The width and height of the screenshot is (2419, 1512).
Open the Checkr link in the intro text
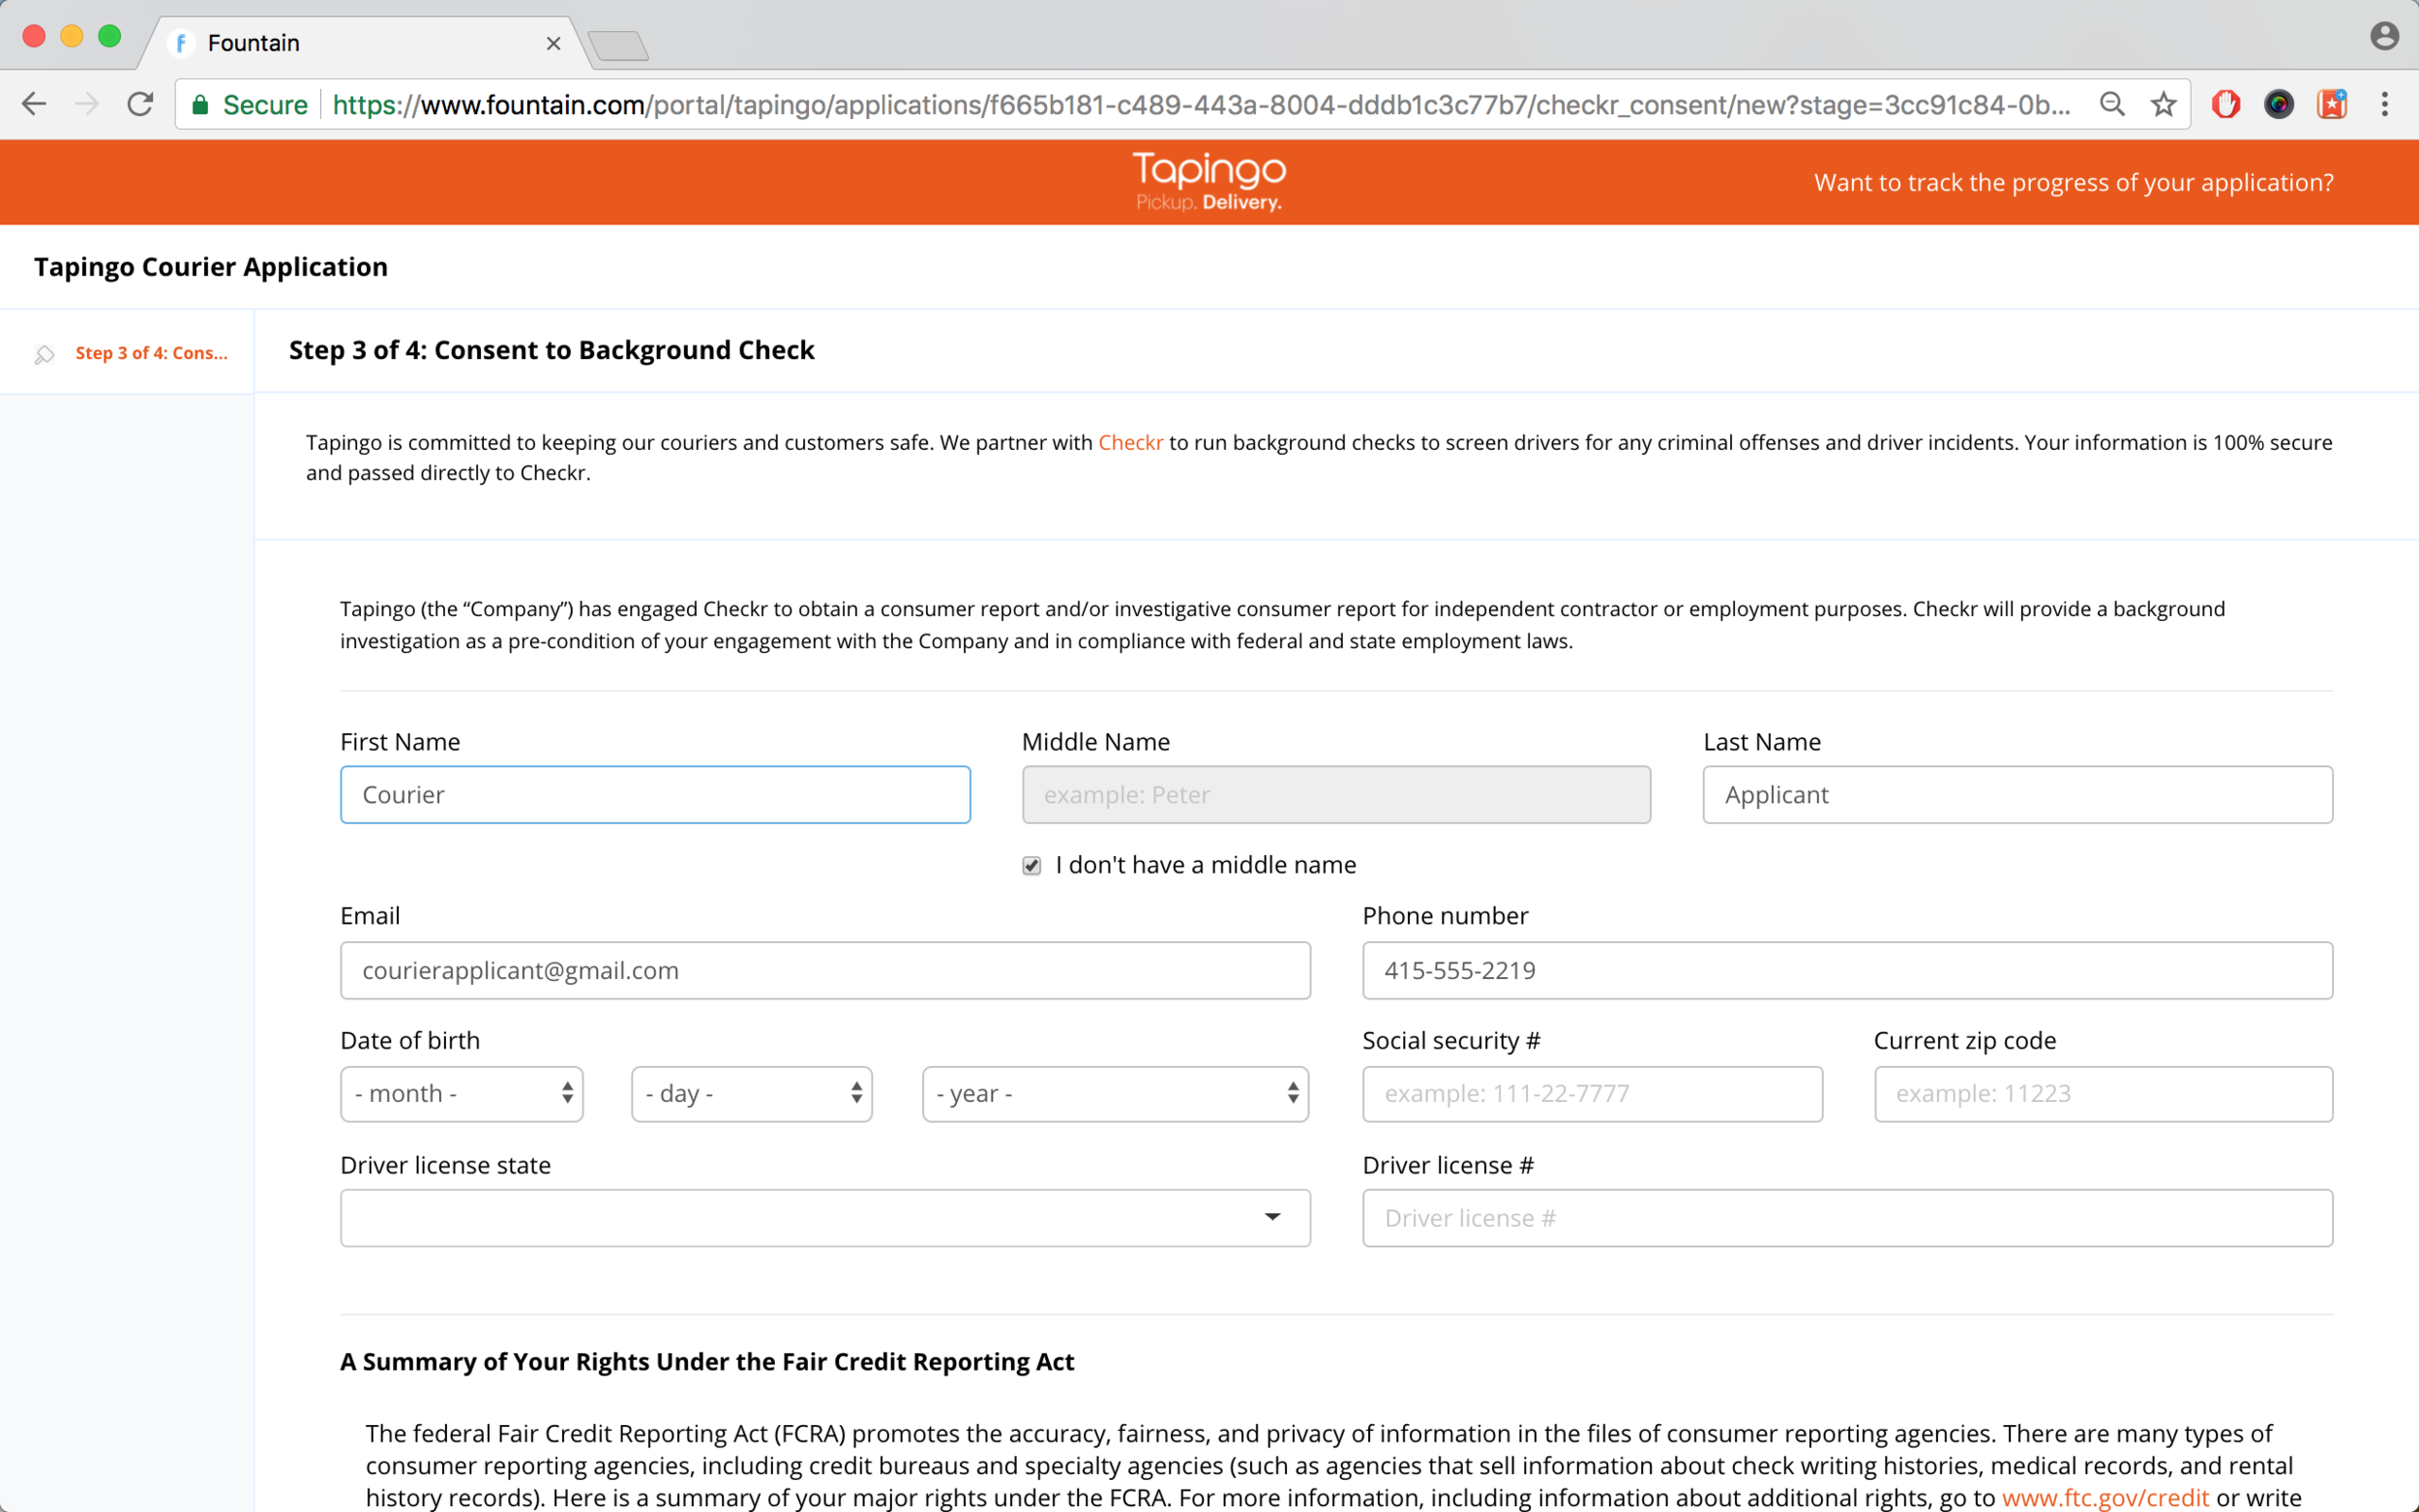point(1130,443)
